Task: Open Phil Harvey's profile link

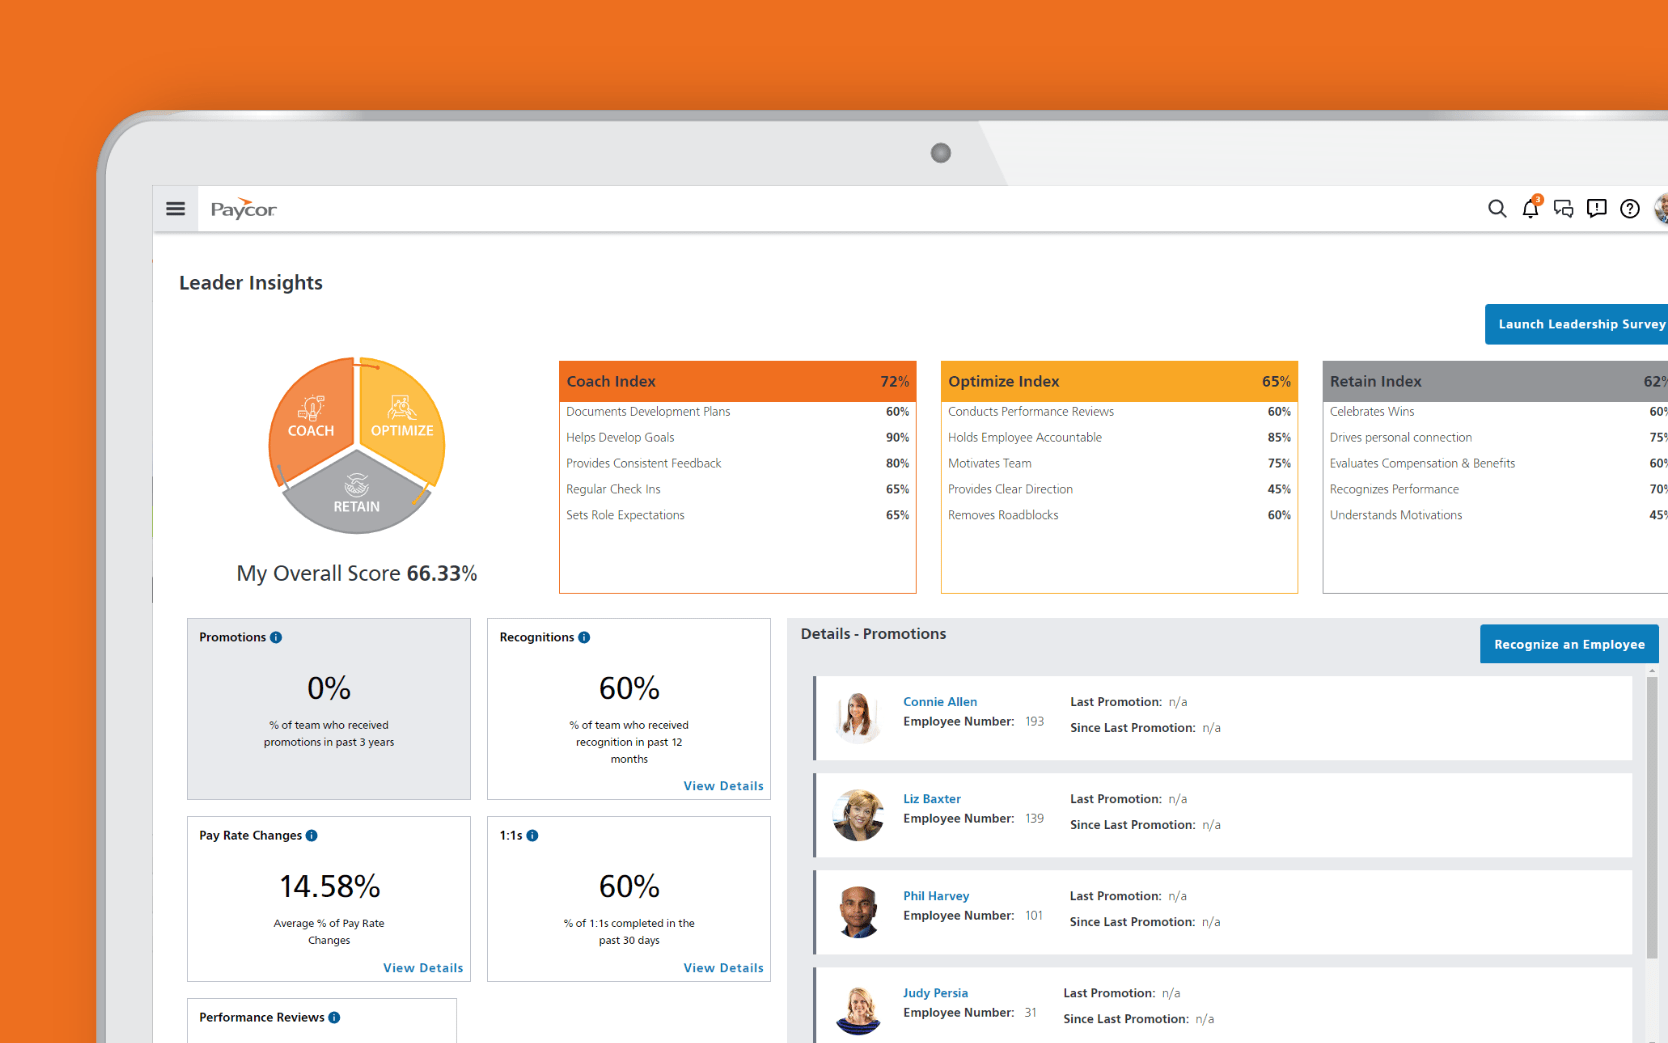Action: coord(936,896)
